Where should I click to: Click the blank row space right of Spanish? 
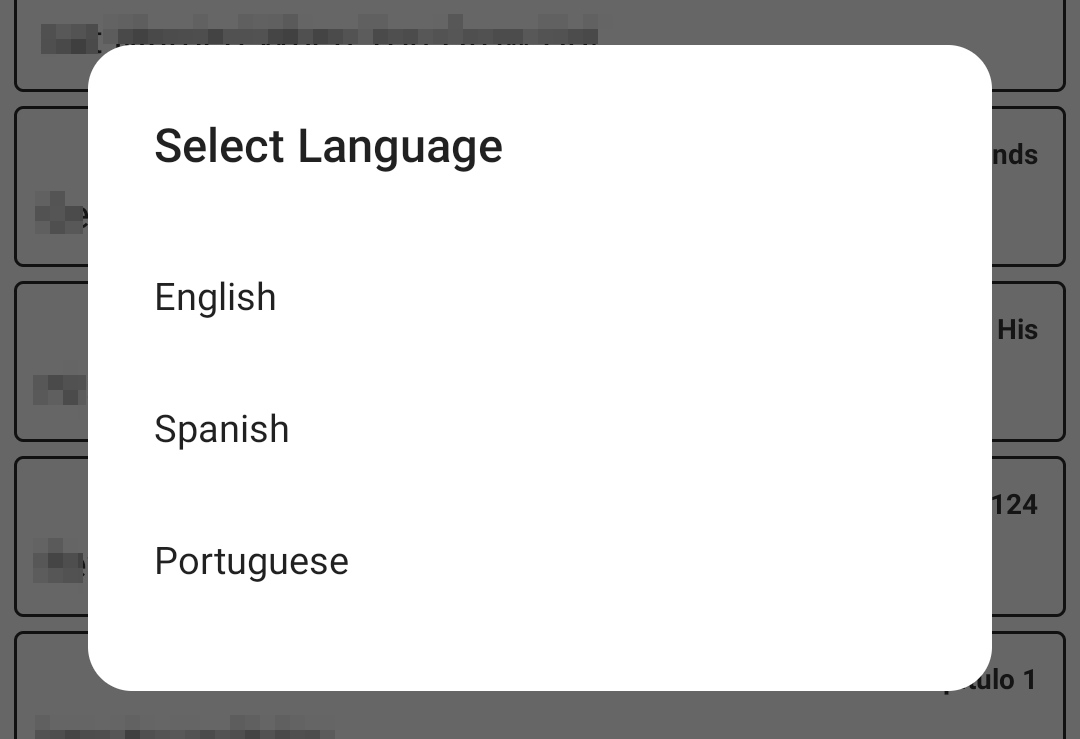pyautogui.click(x=650, y=430)
